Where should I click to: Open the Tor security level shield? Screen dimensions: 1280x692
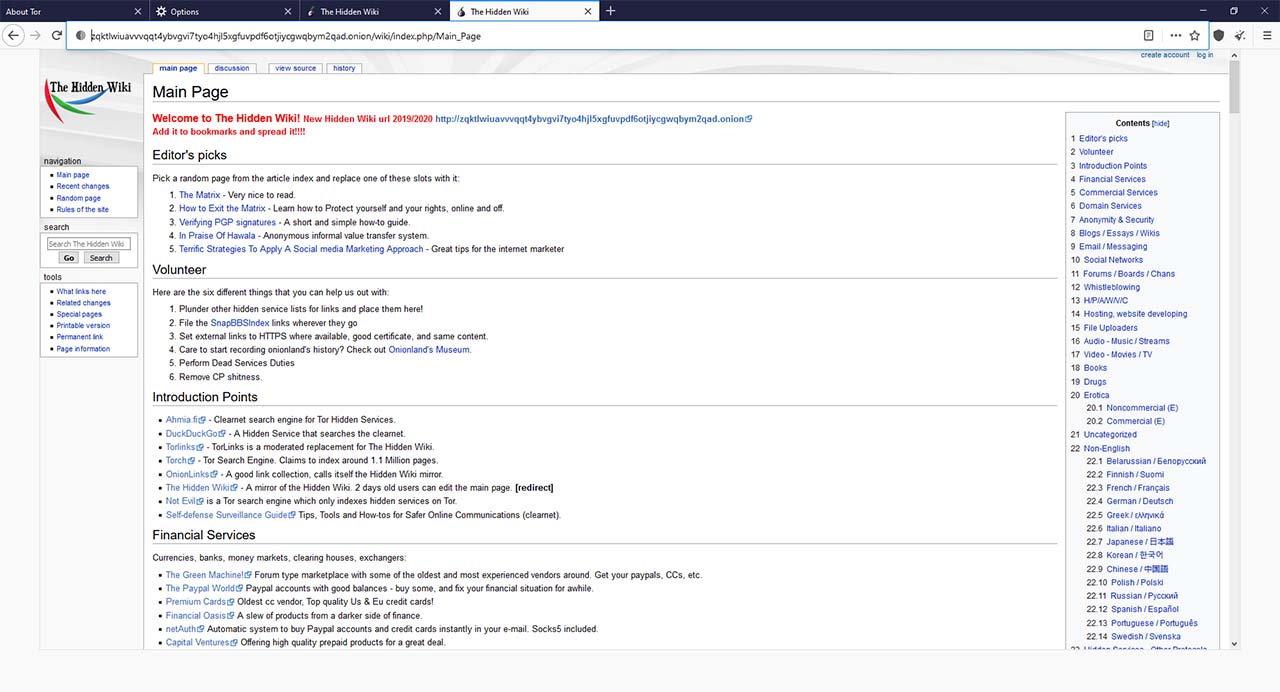(x=1219, y=35)
